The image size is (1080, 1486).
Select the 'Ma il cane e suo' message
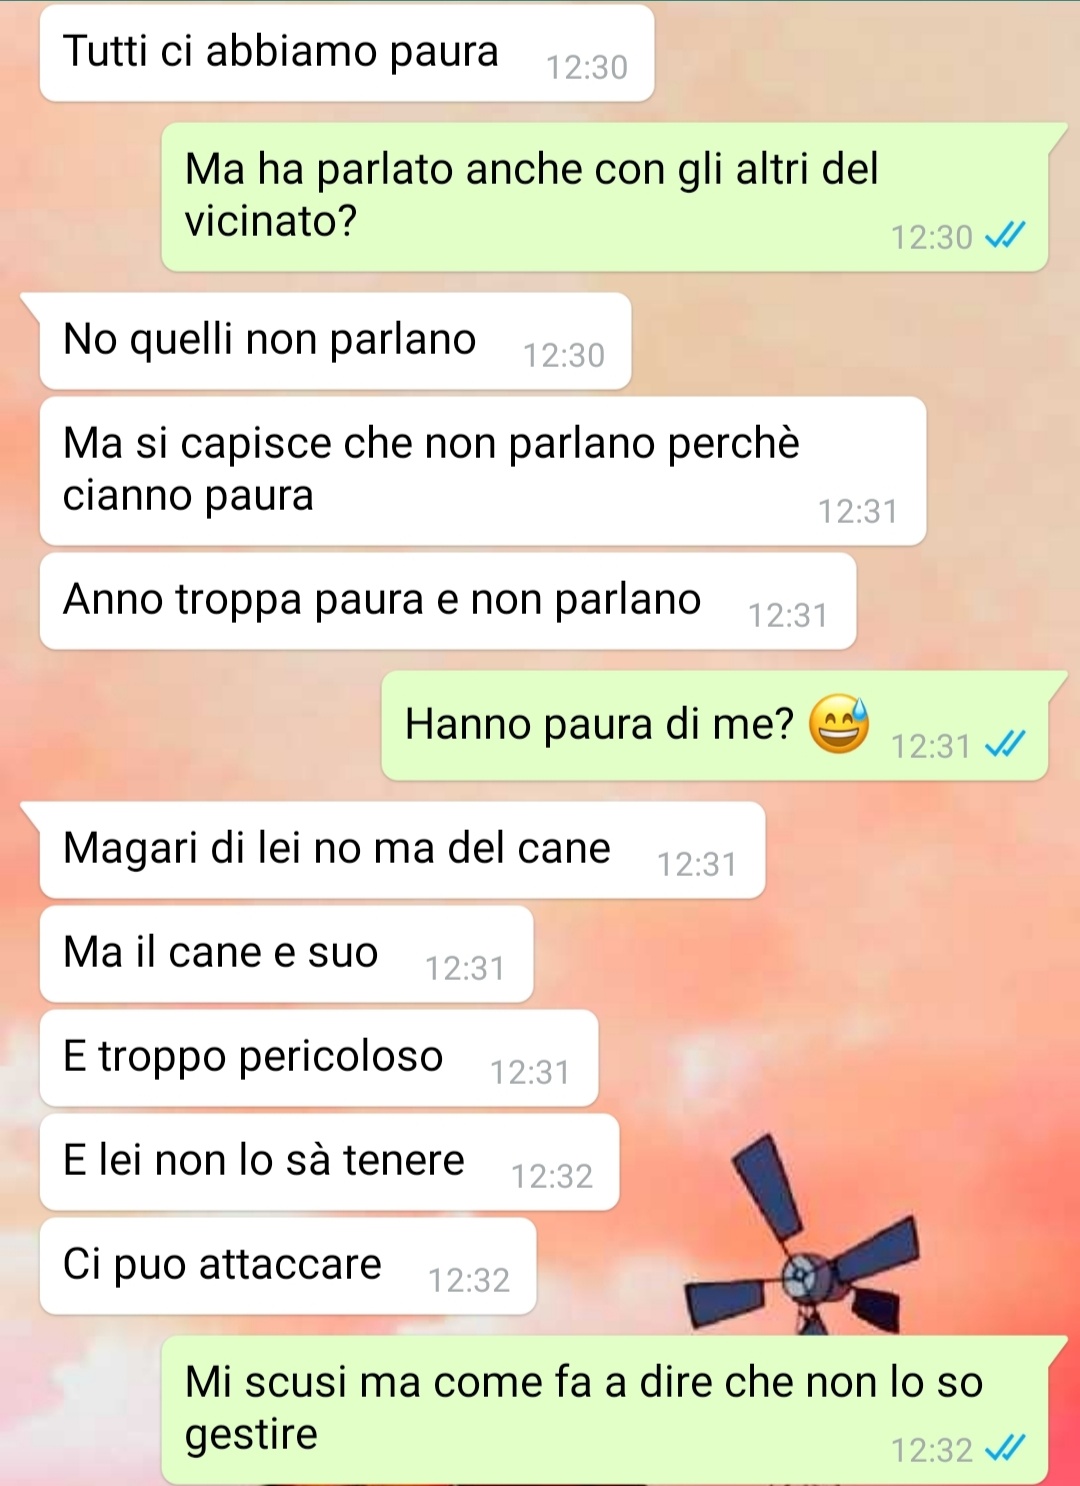coord(286,954)
